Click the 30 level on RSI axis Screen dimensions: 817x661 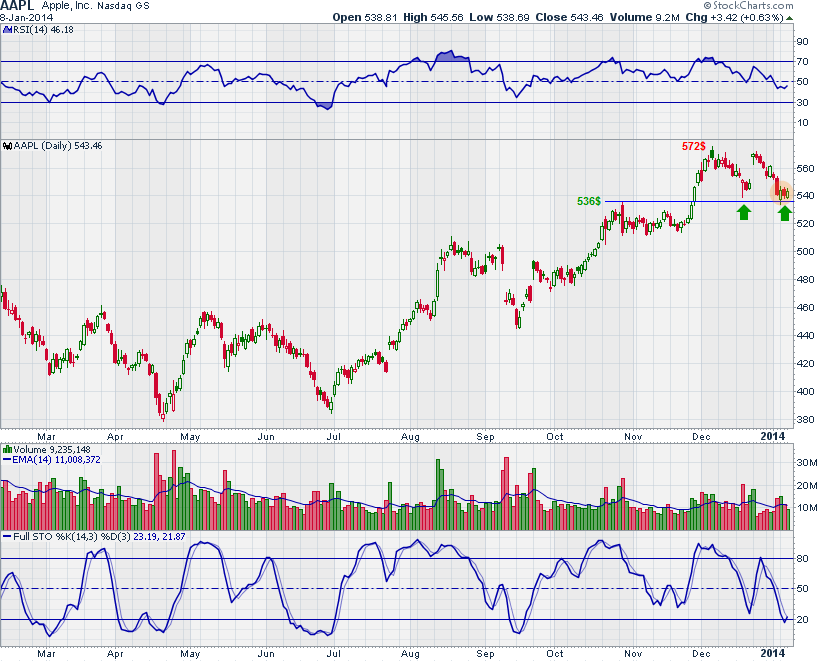tap(802, 103)
